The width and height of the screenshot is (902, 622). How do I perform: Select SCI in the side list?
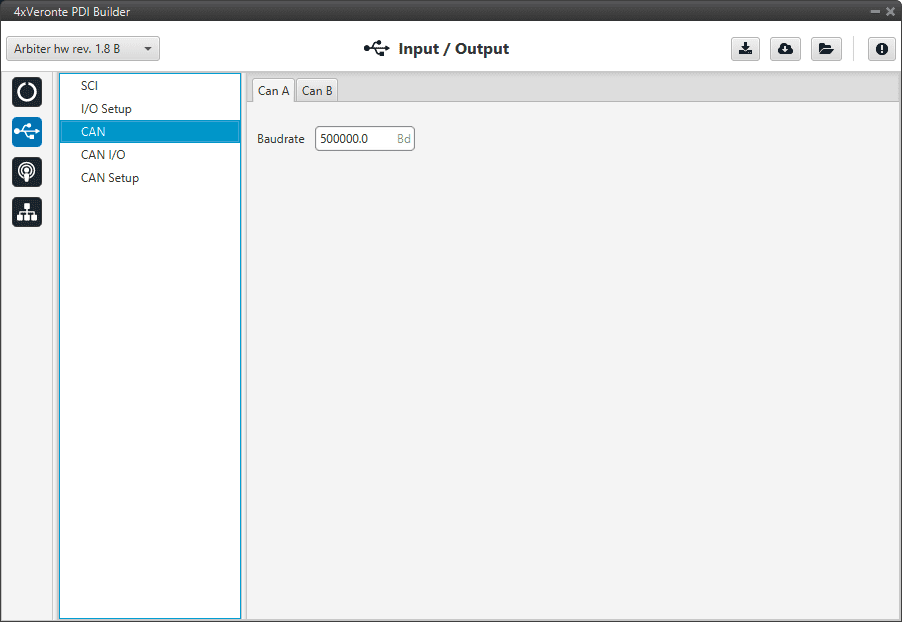pyautogui.click(x=150, y=86)
